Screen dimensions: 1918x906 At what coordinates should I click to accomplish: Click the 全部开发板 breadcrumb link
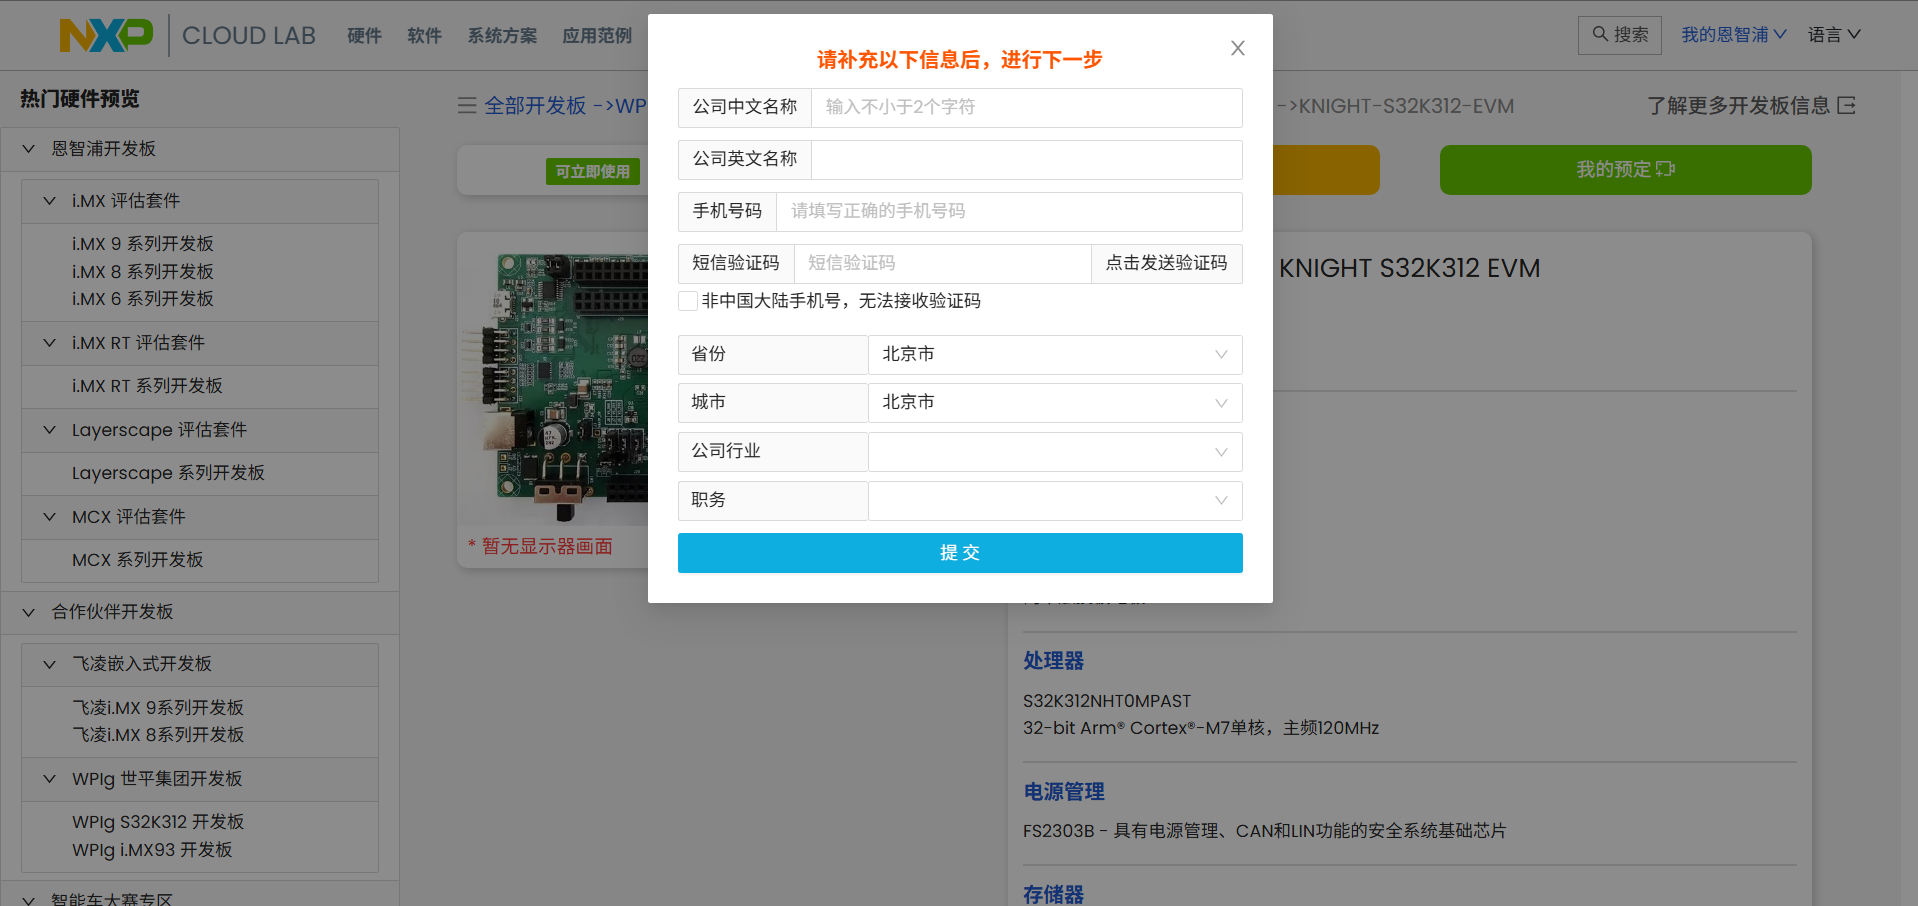535,106
